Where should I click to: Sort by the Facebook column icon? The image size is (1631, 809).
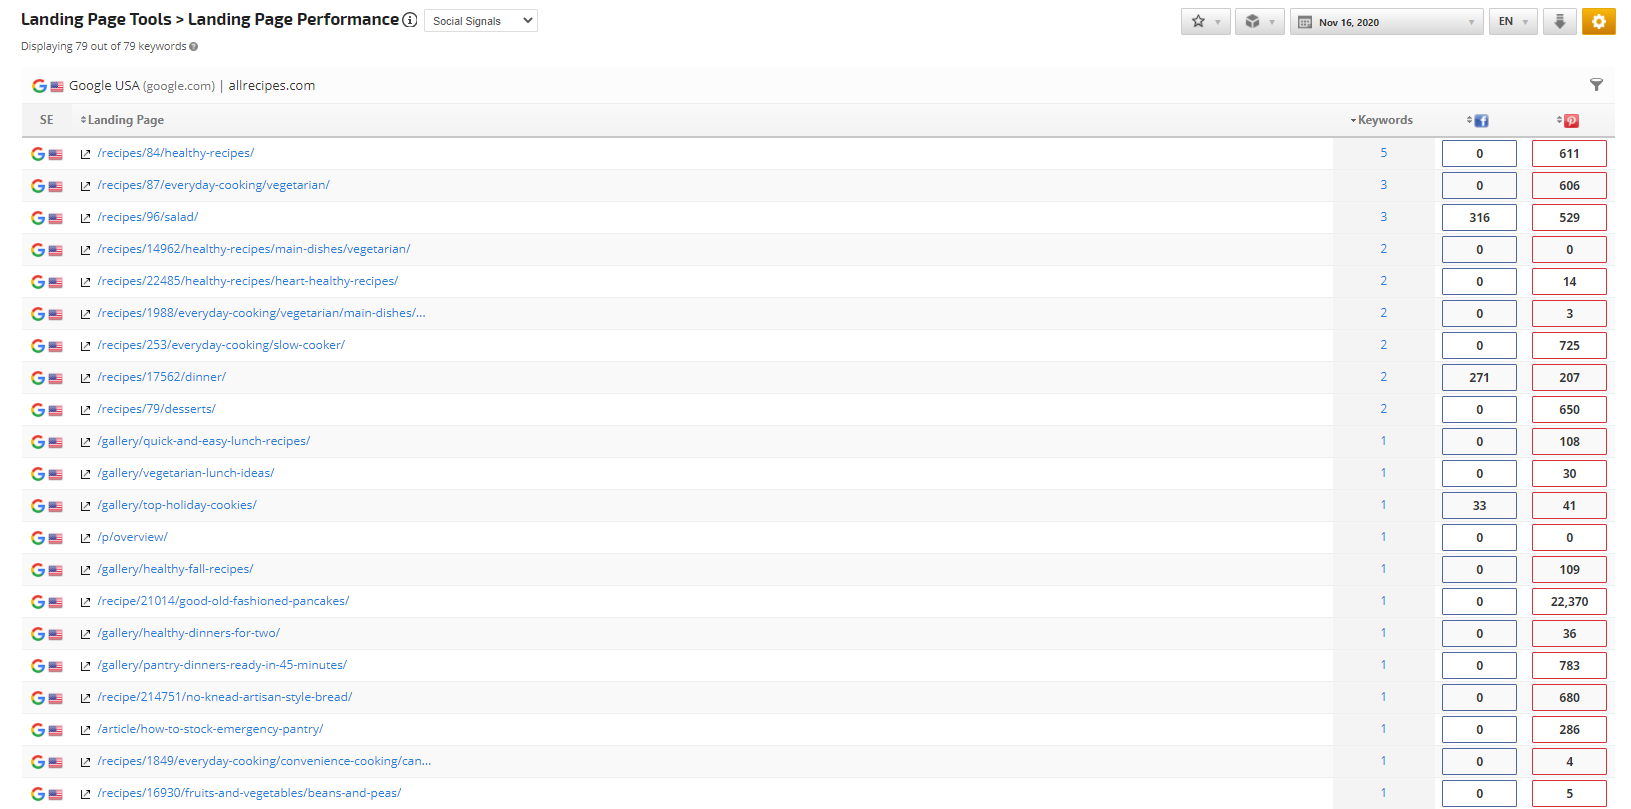coord(1481,120)
